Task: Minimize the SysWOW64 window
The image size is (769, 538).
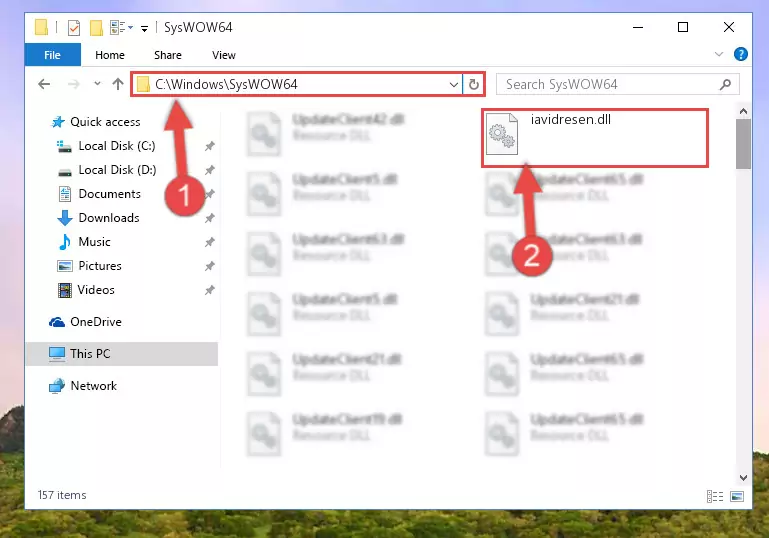Action: pos(638,27)
